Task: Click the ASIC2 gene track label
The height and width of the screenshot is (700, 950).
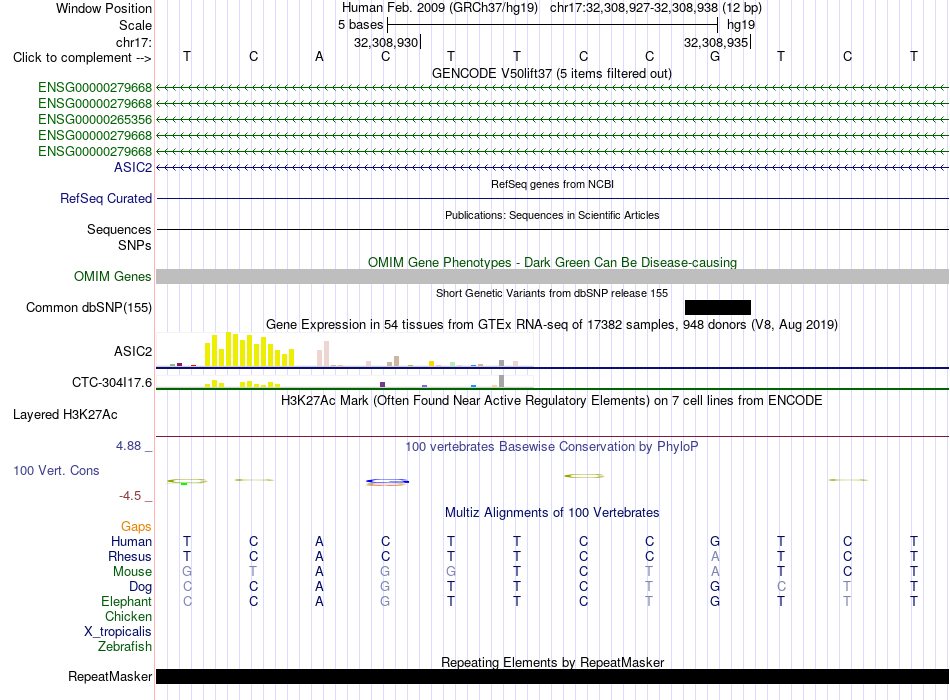Action: 133,167
